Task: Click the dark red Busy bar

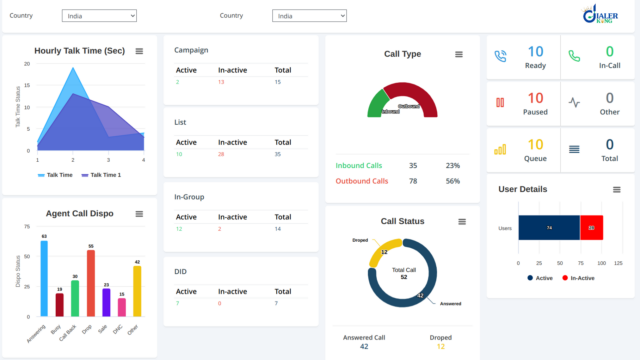Action: [60, 305]
